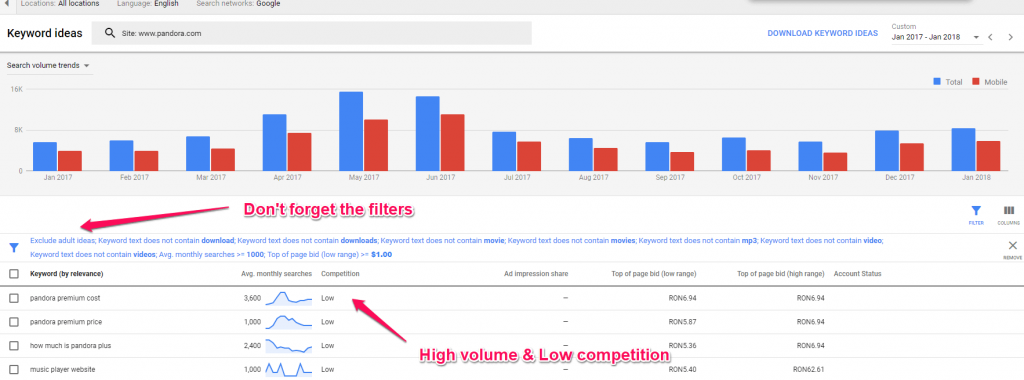Click trend sparkline for music player website

(288, 370)
